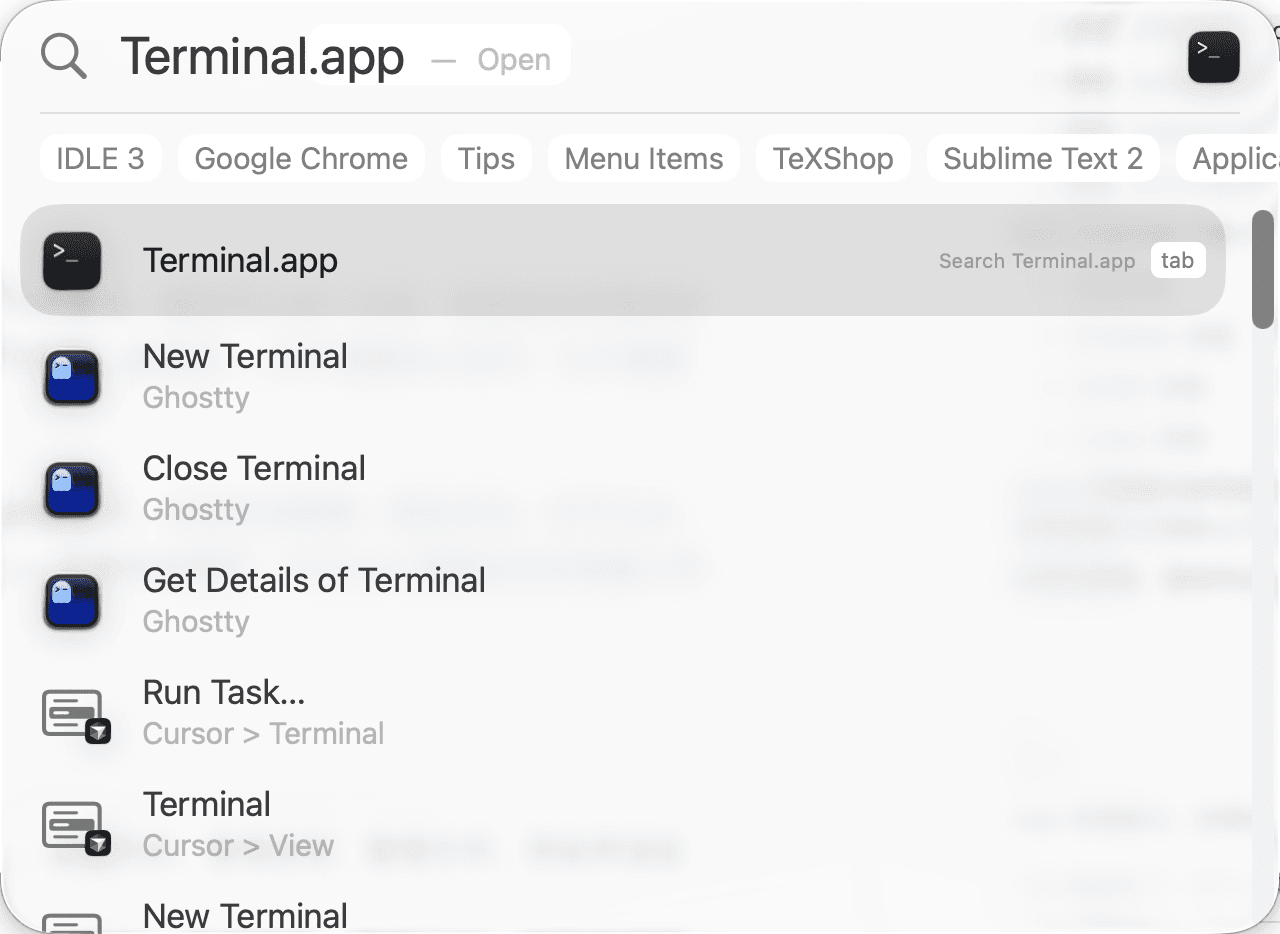Screen dimensions: 1280x934
Task: Run the Cursor Run Task command
Action: [x=222, y=691]
